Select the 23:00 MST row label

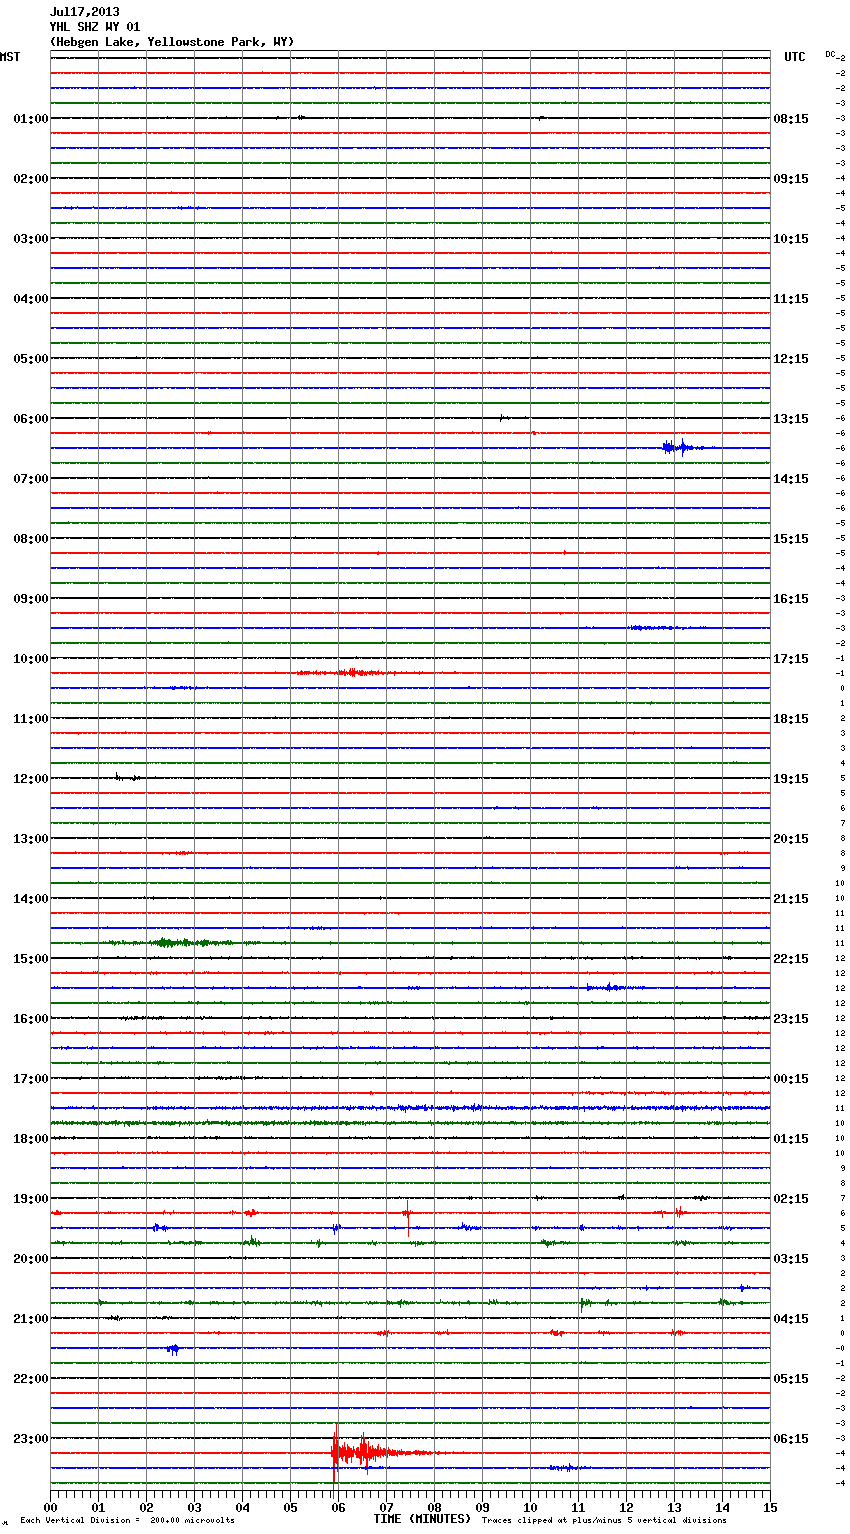click(31, 1439)
